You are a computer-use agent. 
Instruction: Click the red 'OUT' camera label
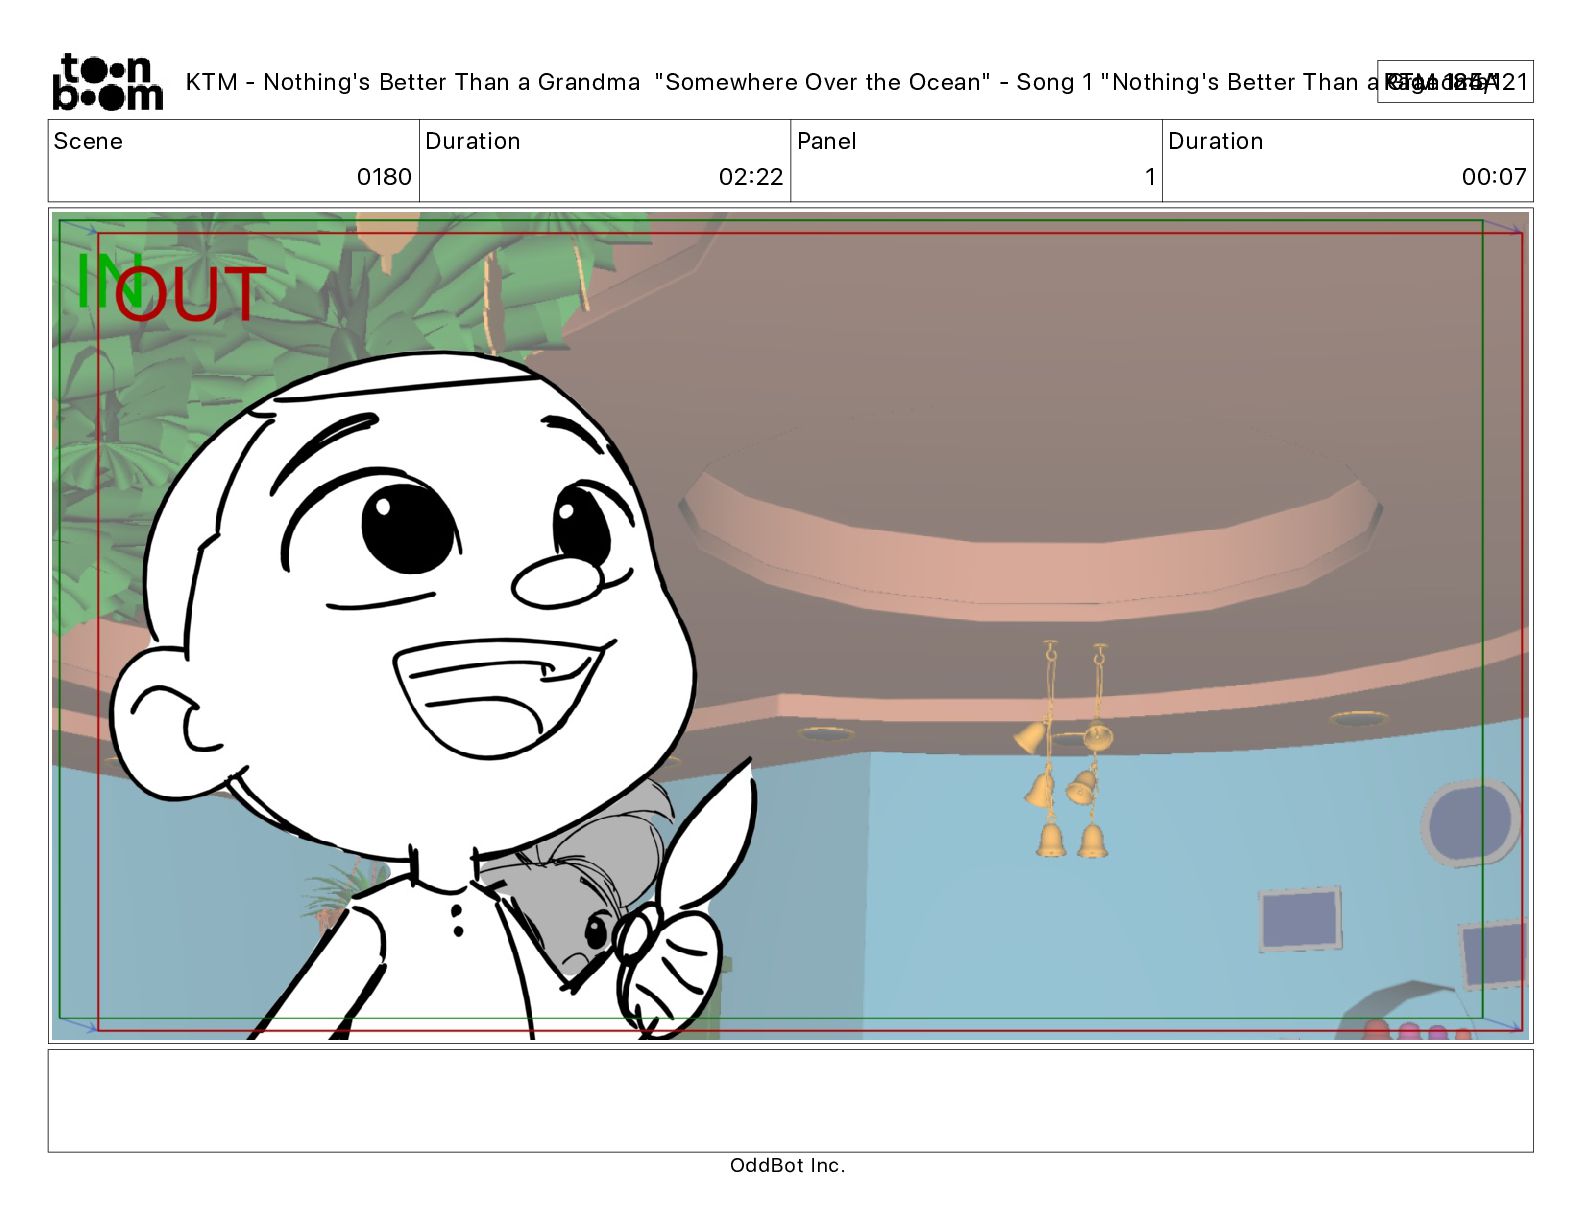coord(190,293)
